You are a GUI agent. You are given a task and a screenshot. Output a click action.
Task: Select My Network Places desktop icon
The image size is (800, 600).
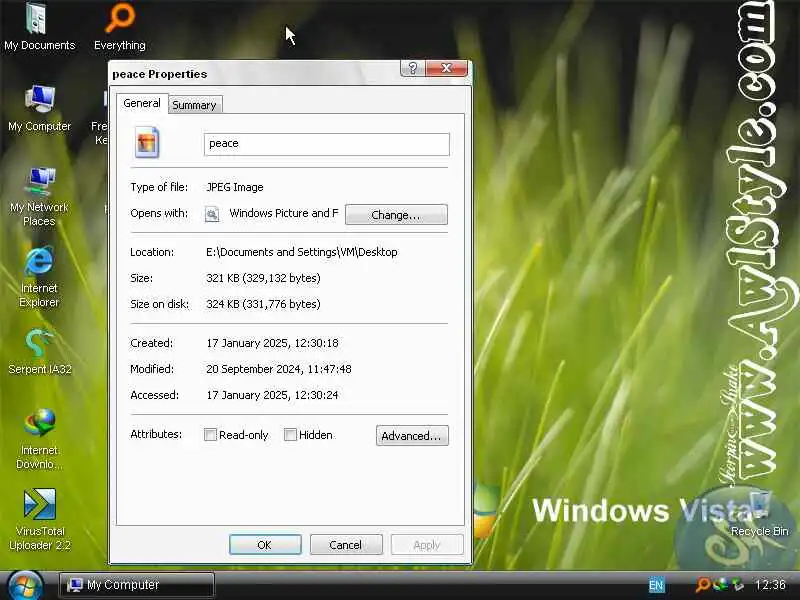click(39, 196)
